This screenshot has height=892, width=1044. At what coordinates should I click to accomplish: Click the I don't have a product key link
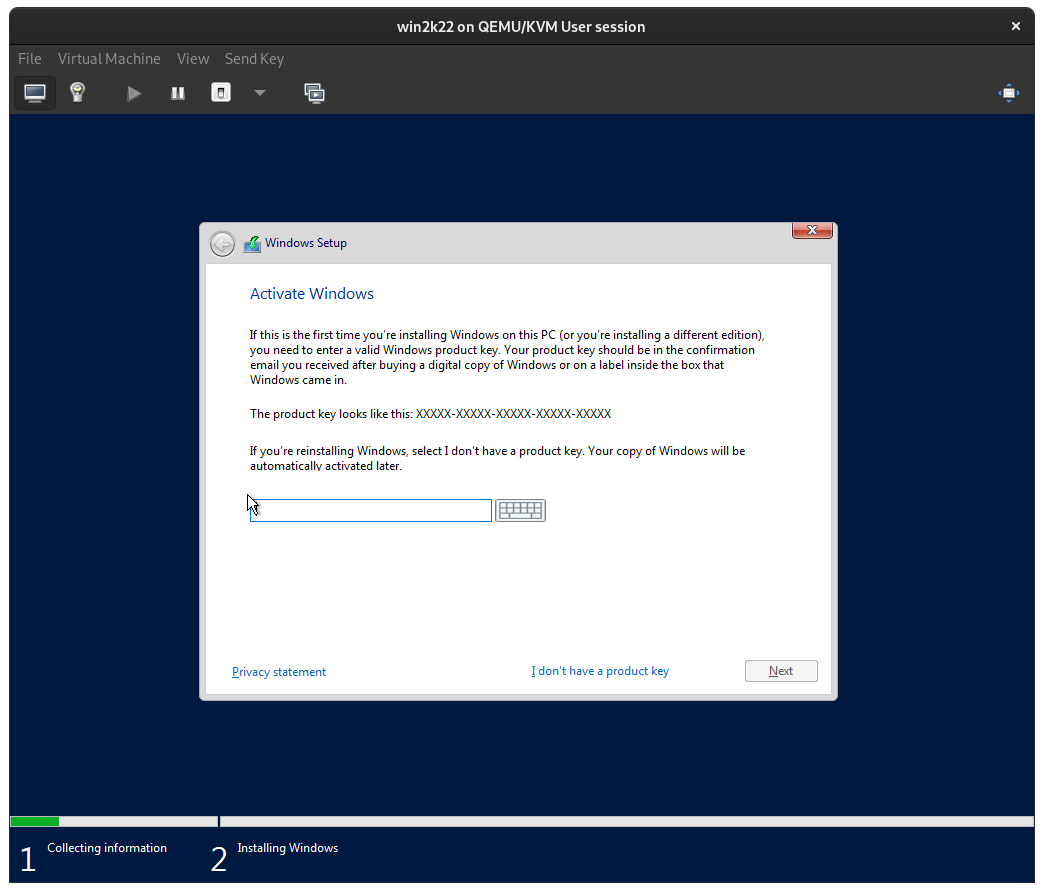pyautogui.click(x=600, y=671)
